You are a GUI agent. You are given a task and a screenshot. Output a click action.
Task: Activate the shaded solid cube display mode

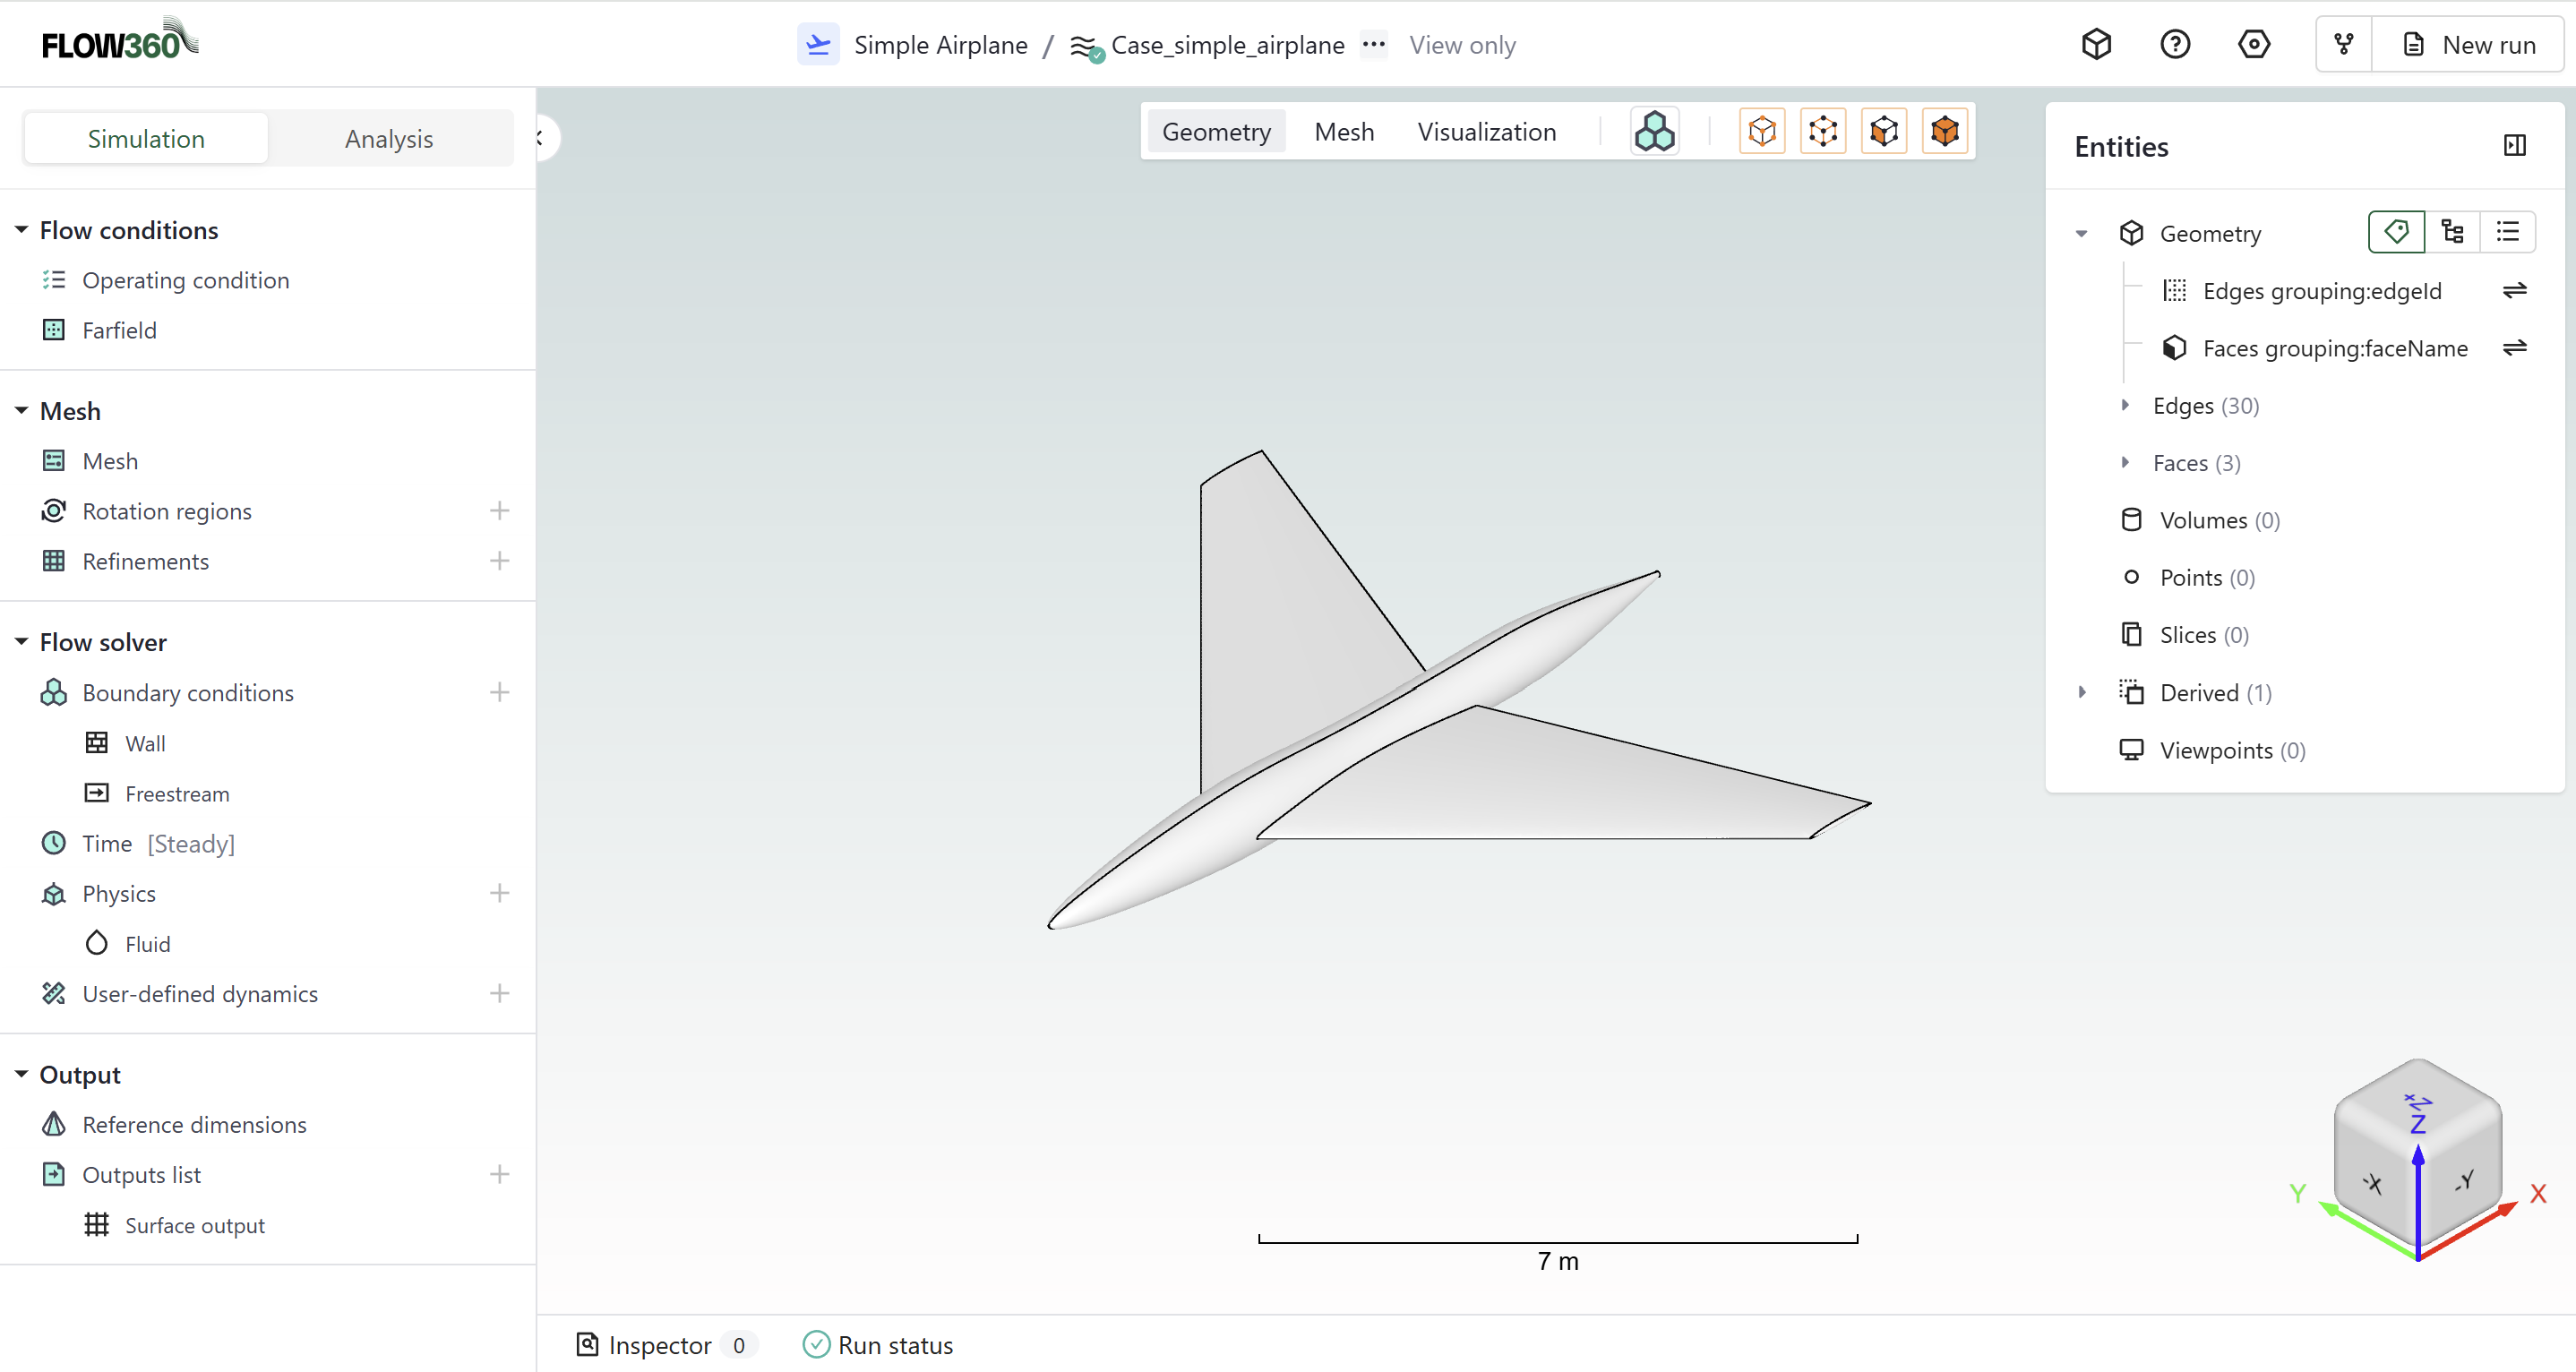(1944, 130)
